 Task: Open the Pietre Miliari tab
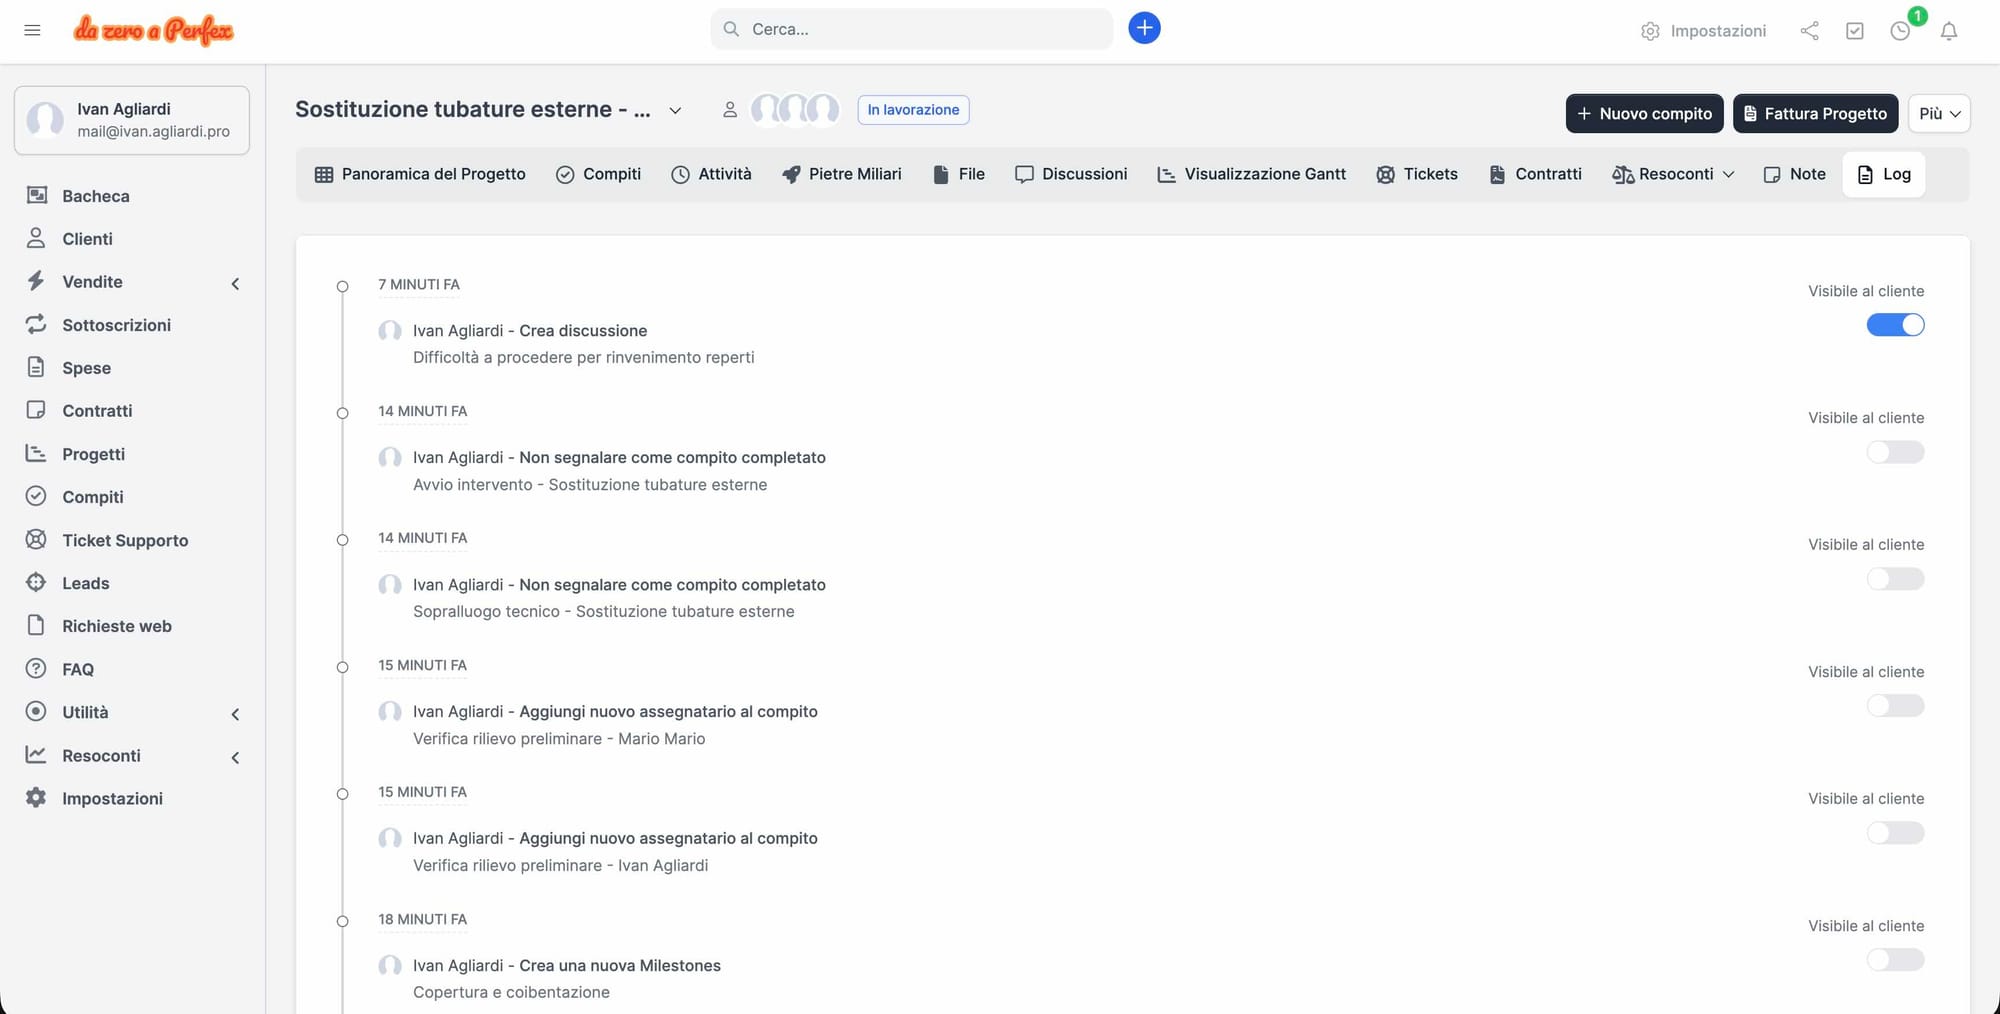[841, 174]
